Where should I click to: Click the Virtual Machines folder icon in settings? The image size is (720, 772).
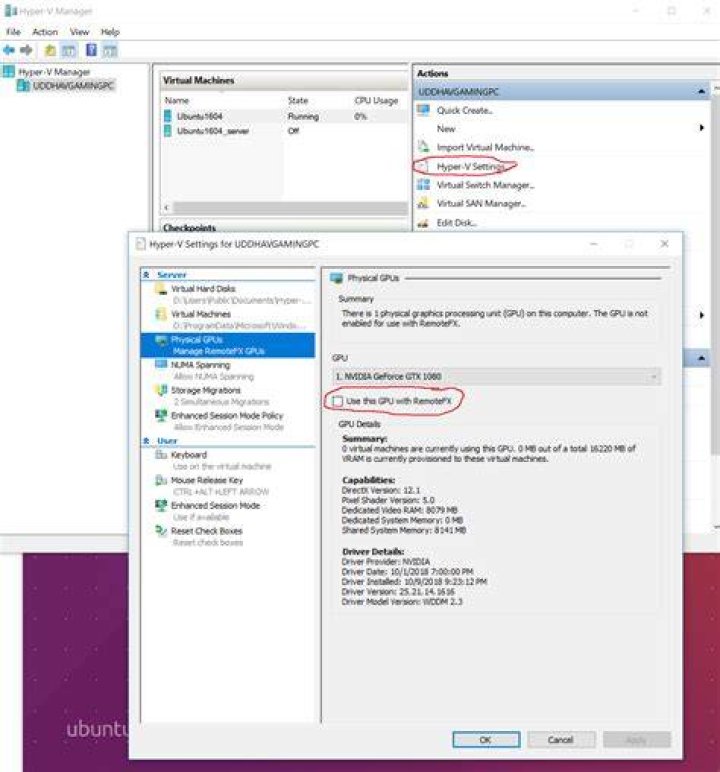click(161, 314)
